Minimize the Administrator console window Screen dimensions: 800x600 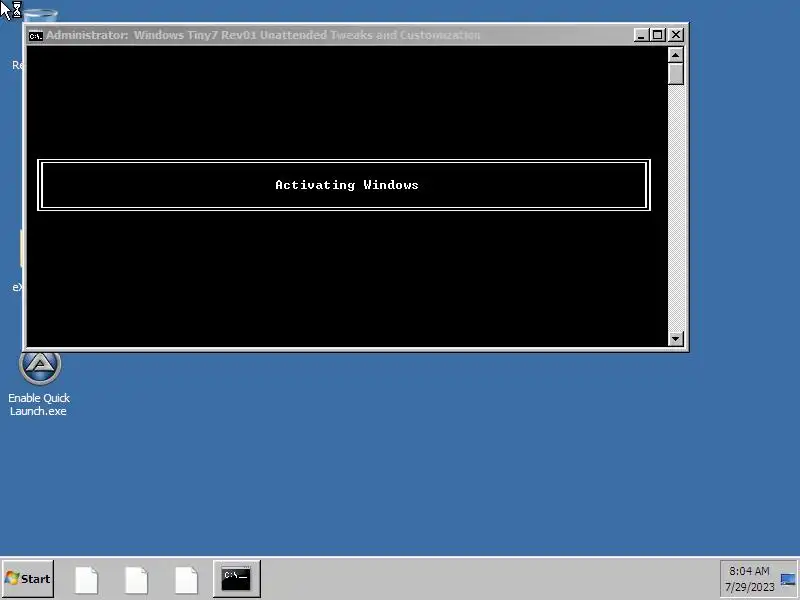point(641,35)
